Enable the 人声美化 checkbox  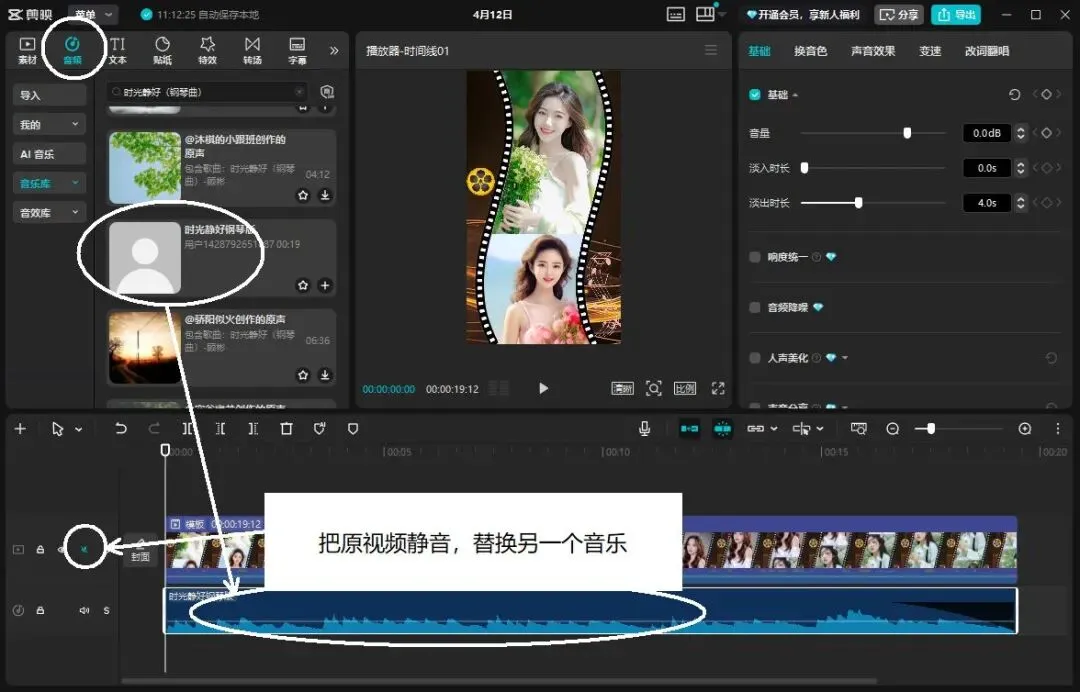[755, 357]
